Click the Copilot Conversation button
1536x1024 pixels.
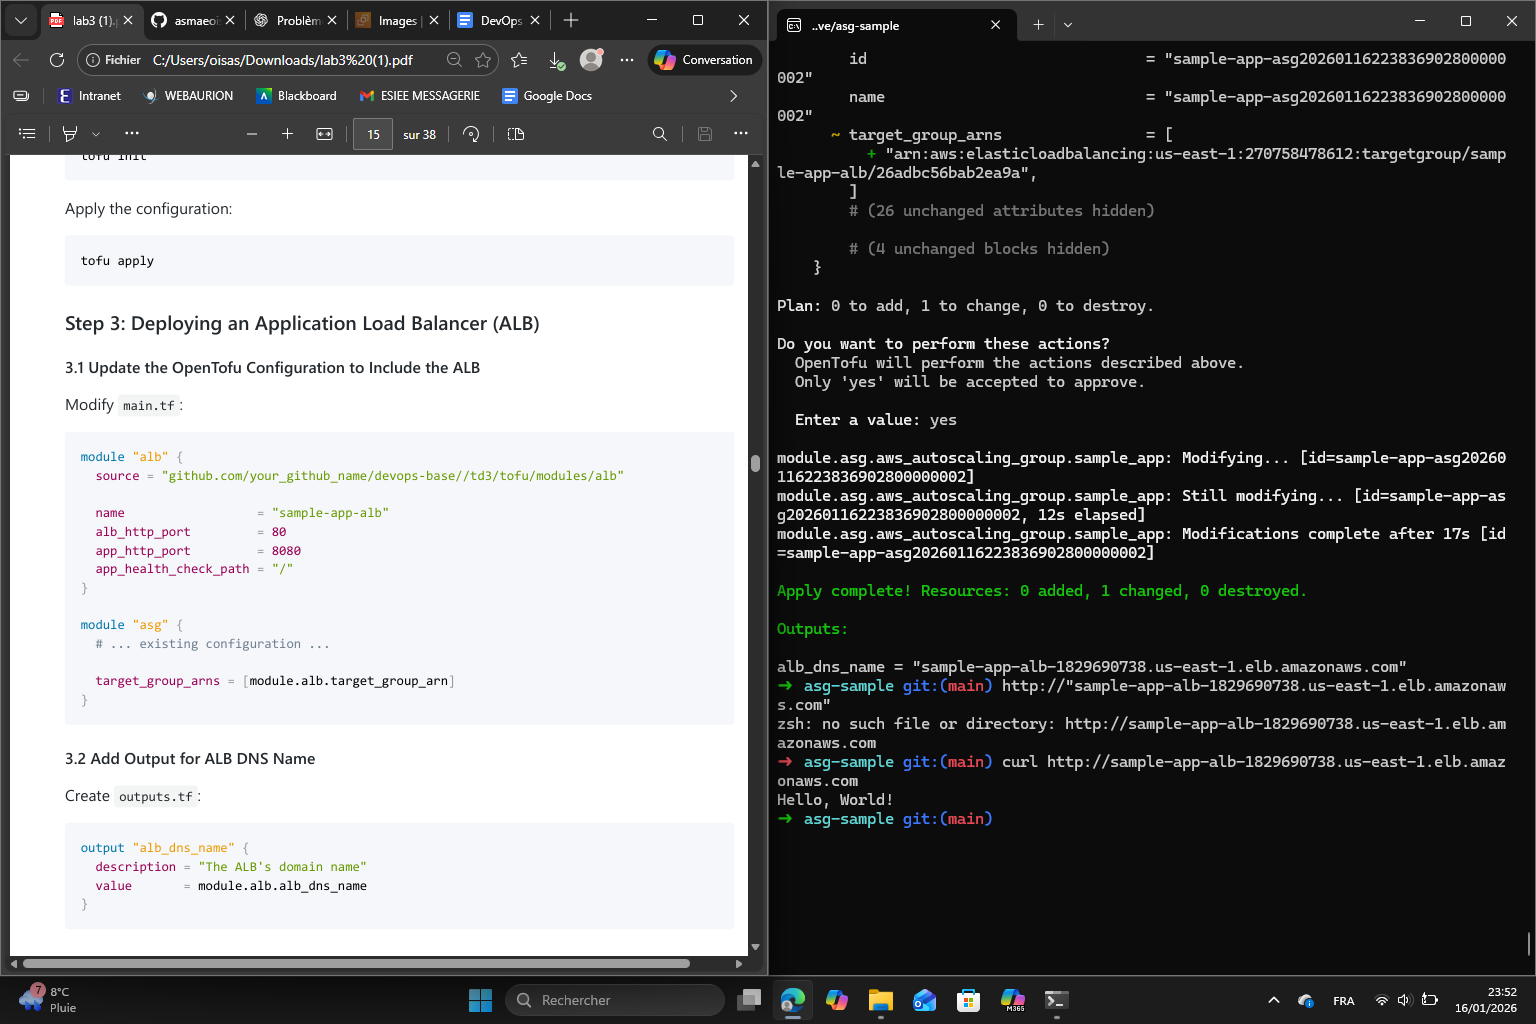click(704, 60)
